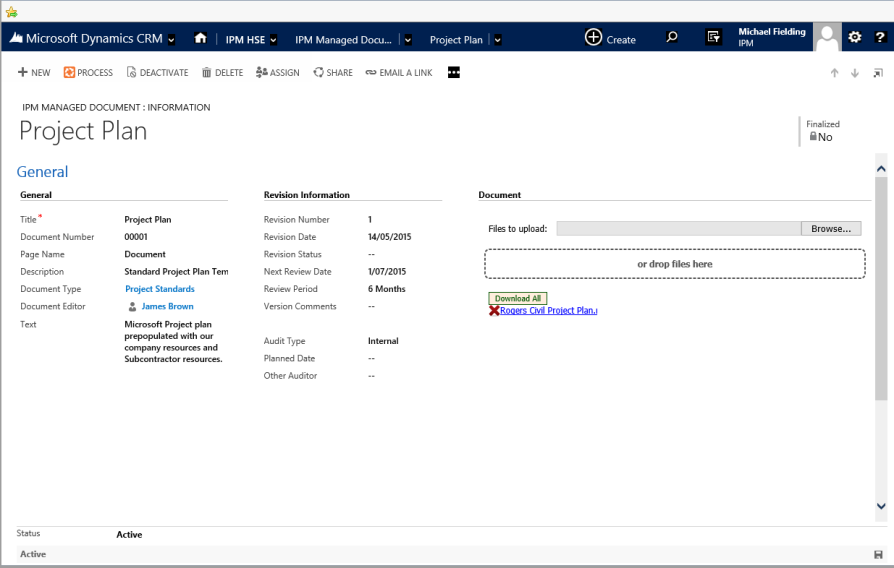This screenshot has height=568, width=894.
Task: Click the save disk icon in footer
Action: coord(878,554)
